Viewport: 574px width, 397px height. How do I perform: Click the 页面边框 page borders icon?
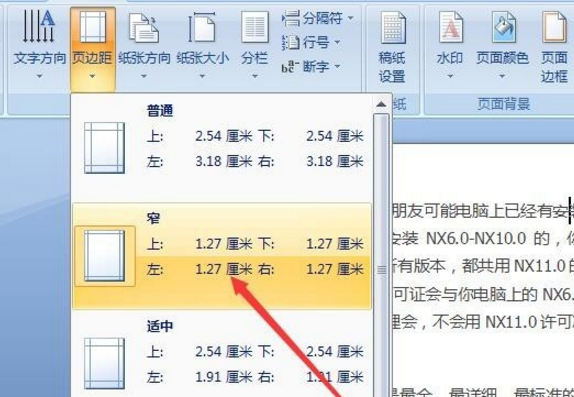pos(554,26)
